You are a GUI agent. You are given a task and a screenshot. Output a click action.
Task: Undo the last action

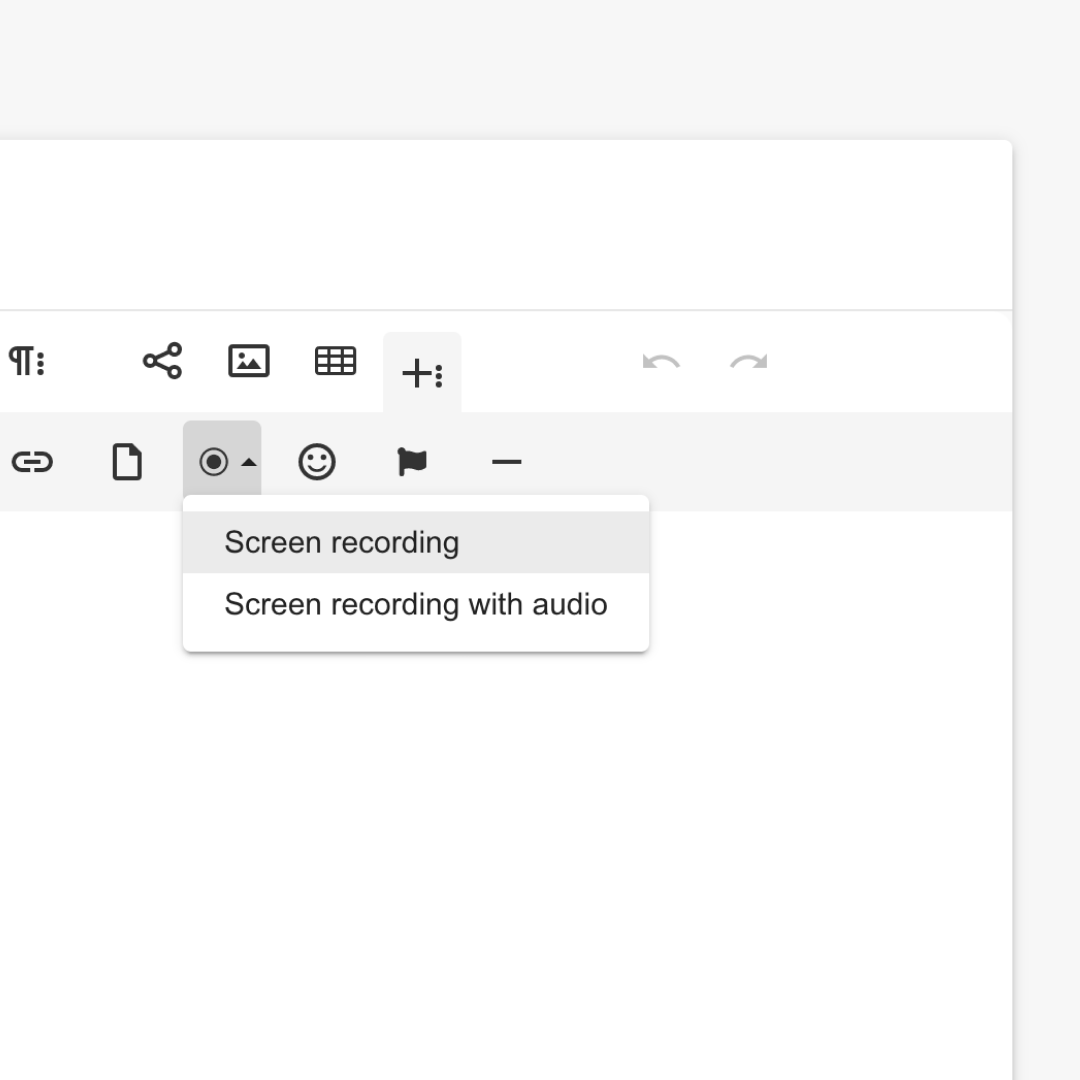click(x=661, y=362)
